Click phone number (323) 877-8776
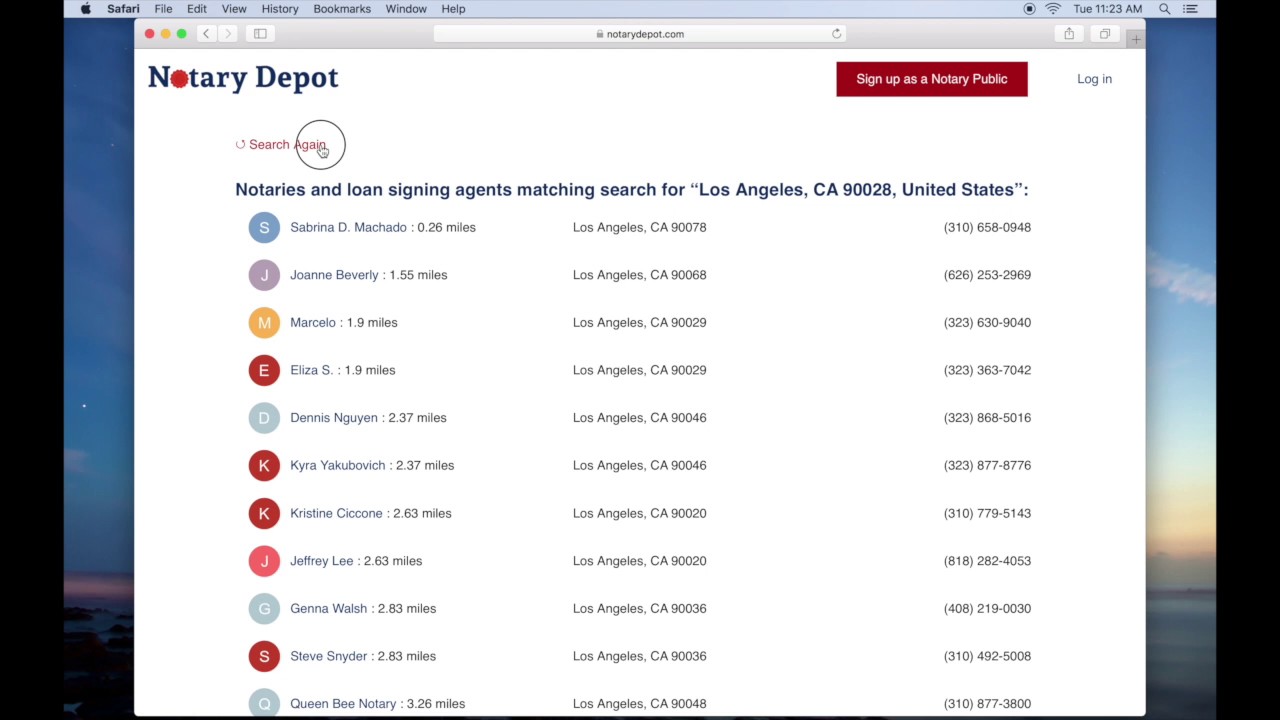 [x=987, y=465]
